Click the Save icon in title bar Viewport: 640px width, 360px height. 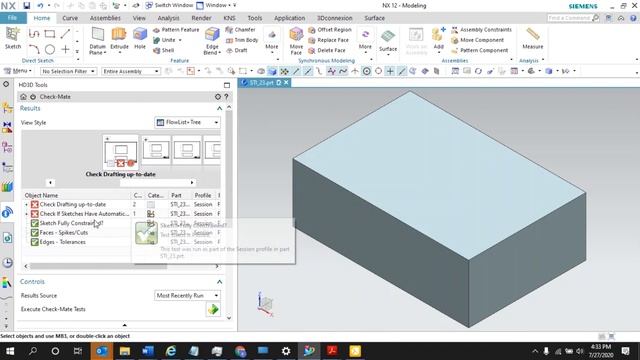pos(27,6)
